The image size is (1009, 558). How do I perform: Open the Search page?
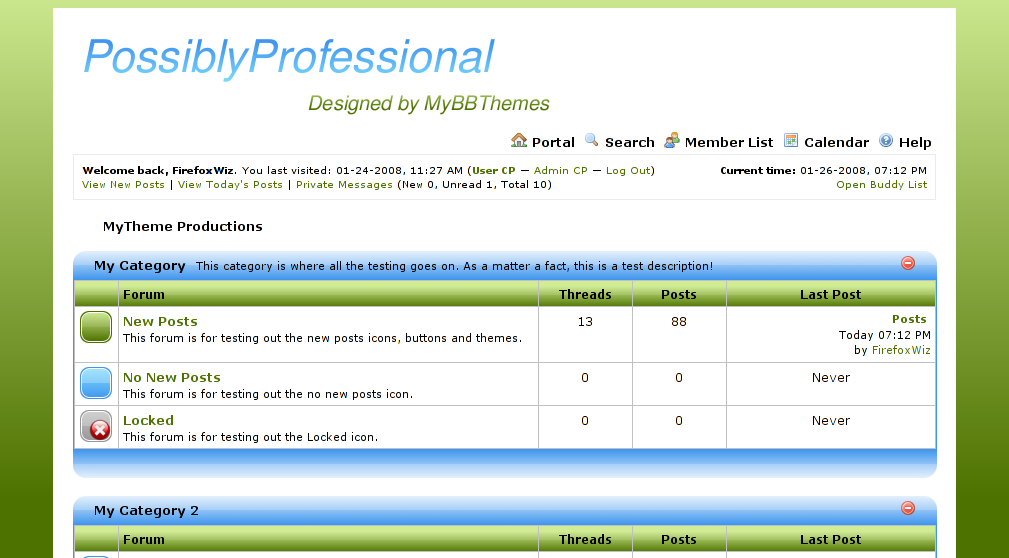pos(629,142)
